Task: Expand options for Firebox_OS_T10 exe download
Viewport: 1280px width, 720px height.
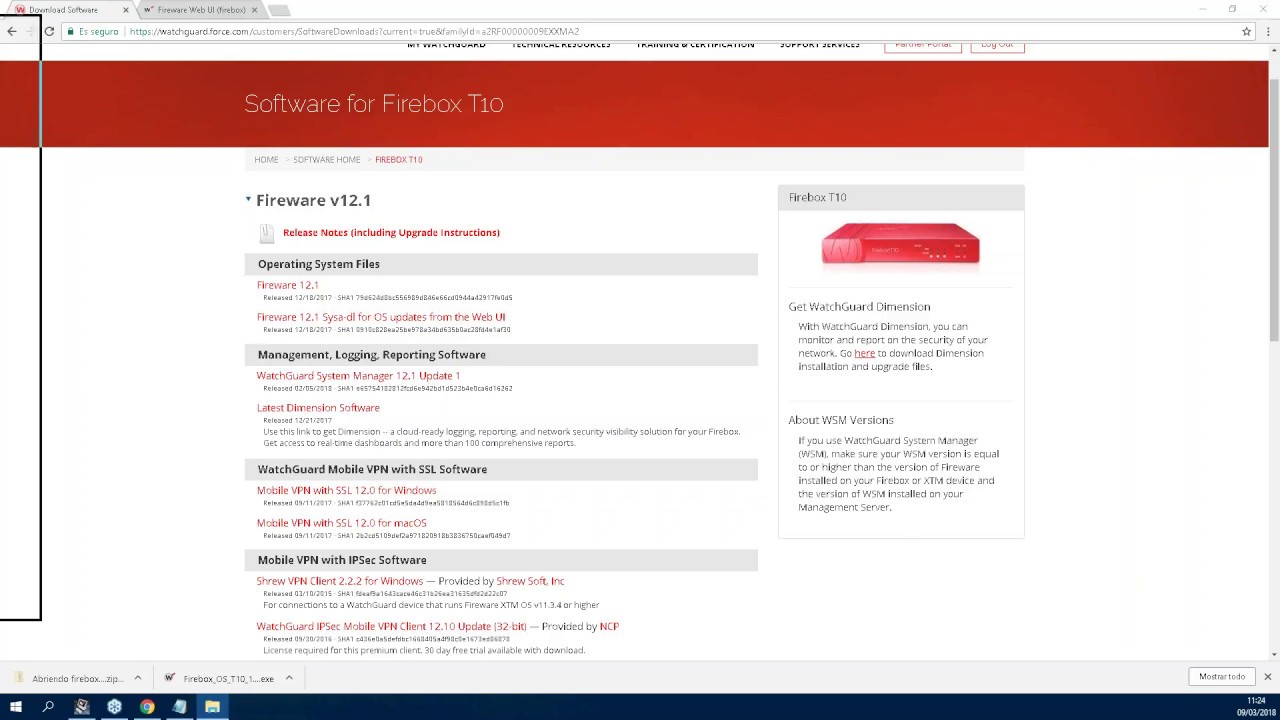Action: (289, 678)
